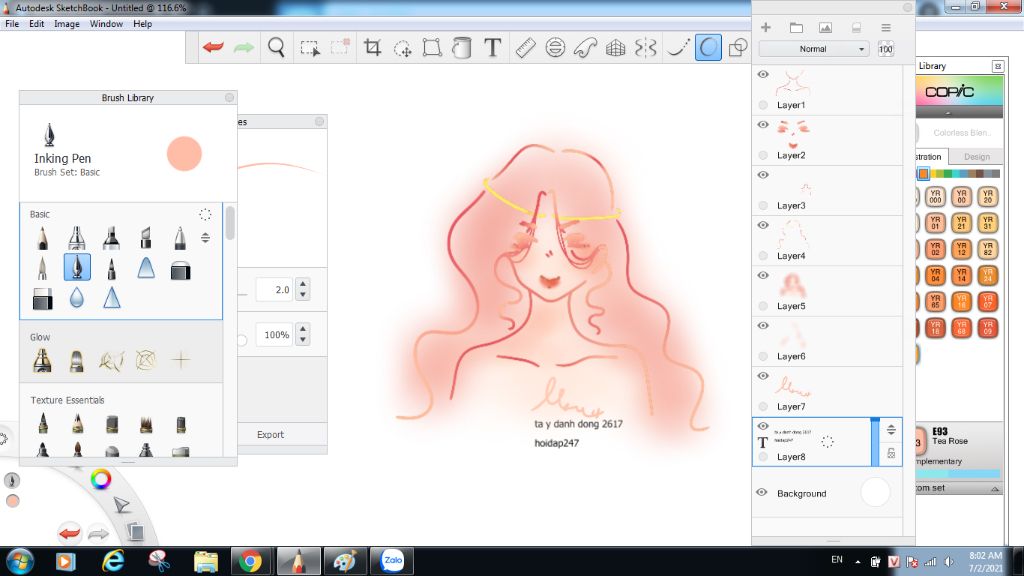Click the Export button
Screen dimensions: 1024x576
pyautogui.click(x=270, y=434)
